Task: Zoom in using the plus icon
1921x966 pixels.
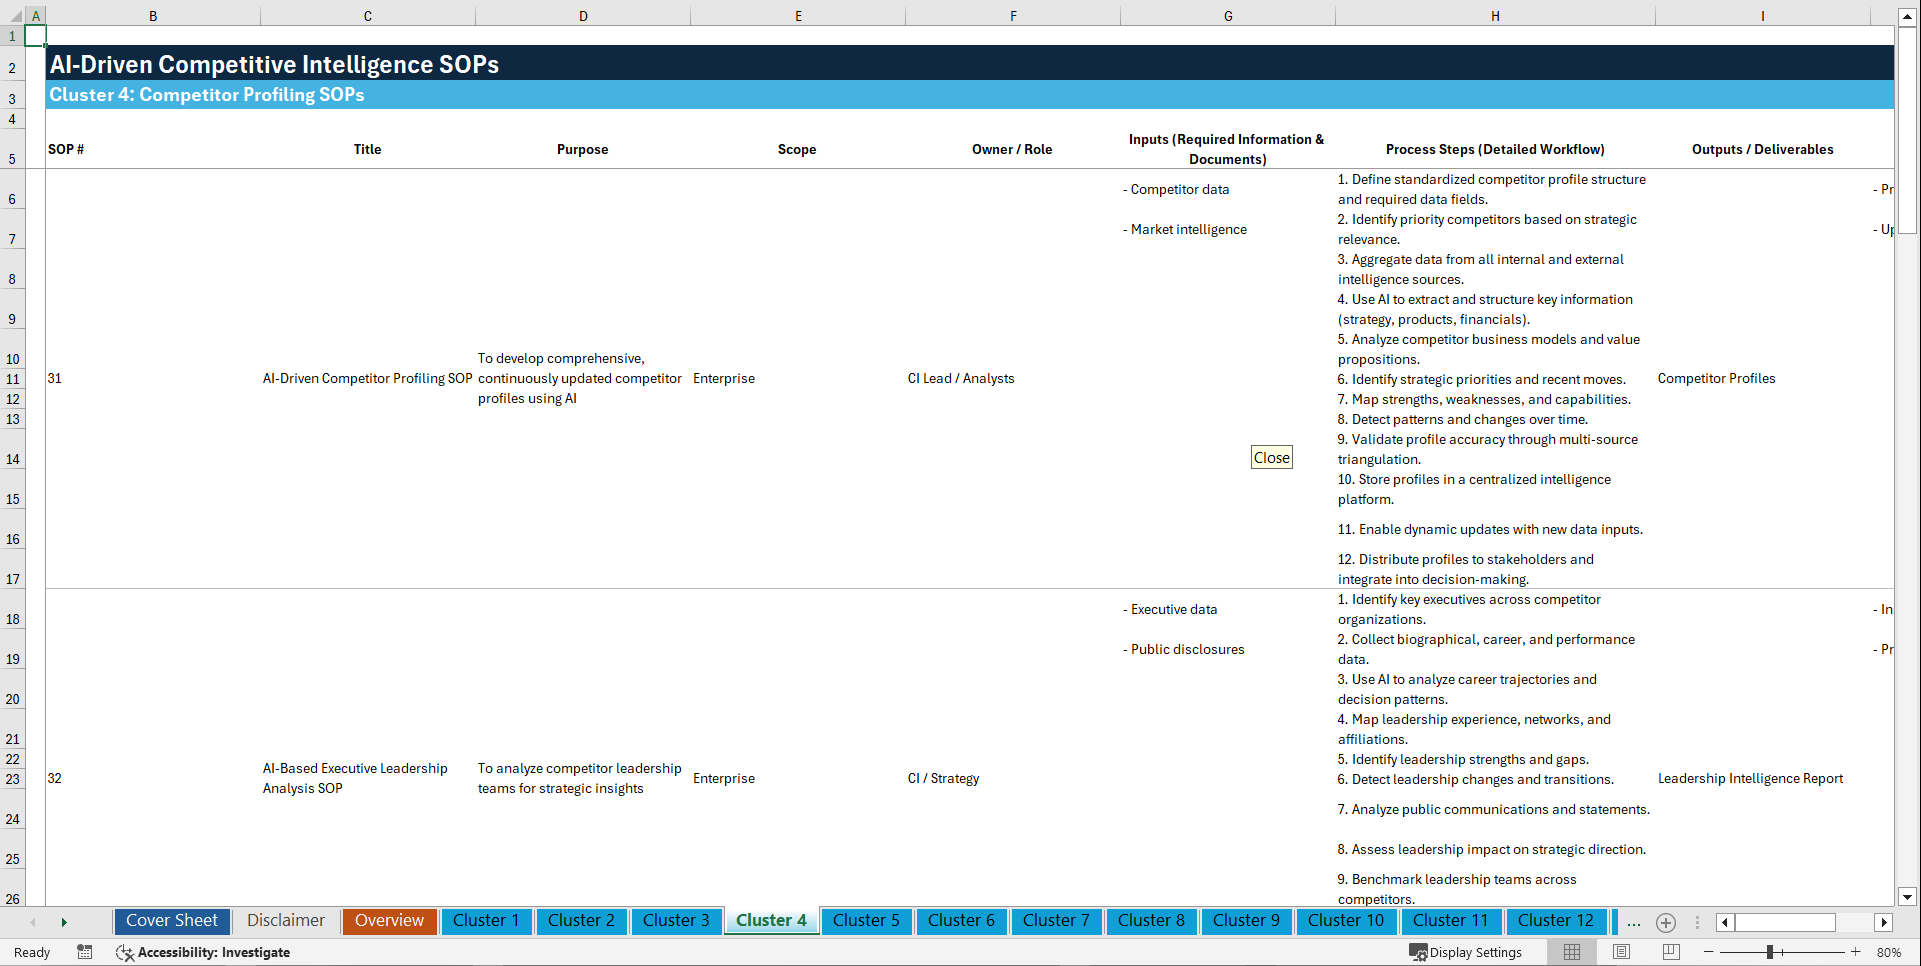Action: [1856, 952]
